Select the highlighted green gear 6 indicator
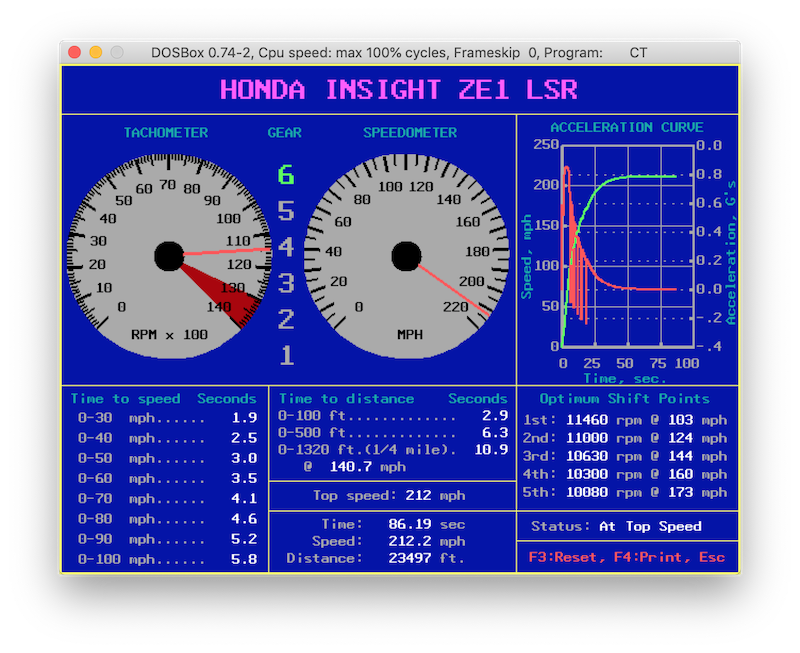 click(x=286, y=175)
